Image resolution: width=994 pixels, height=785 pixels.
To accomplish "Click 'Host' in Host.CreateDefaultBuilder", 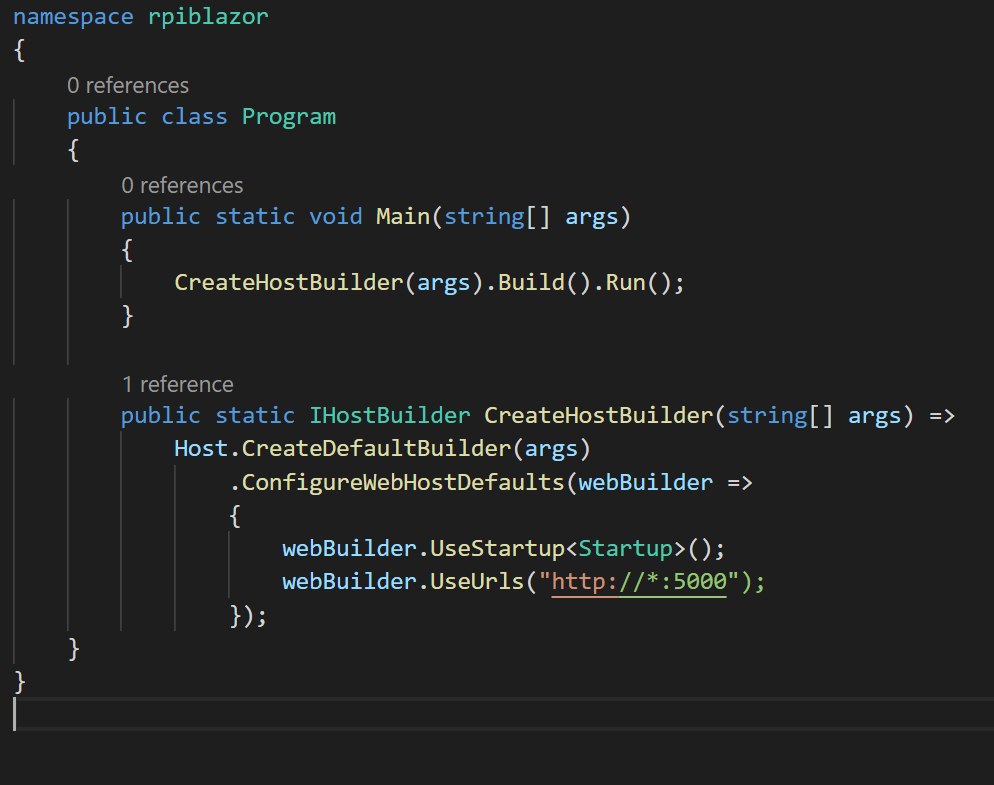I will click(x=202, y=449).
